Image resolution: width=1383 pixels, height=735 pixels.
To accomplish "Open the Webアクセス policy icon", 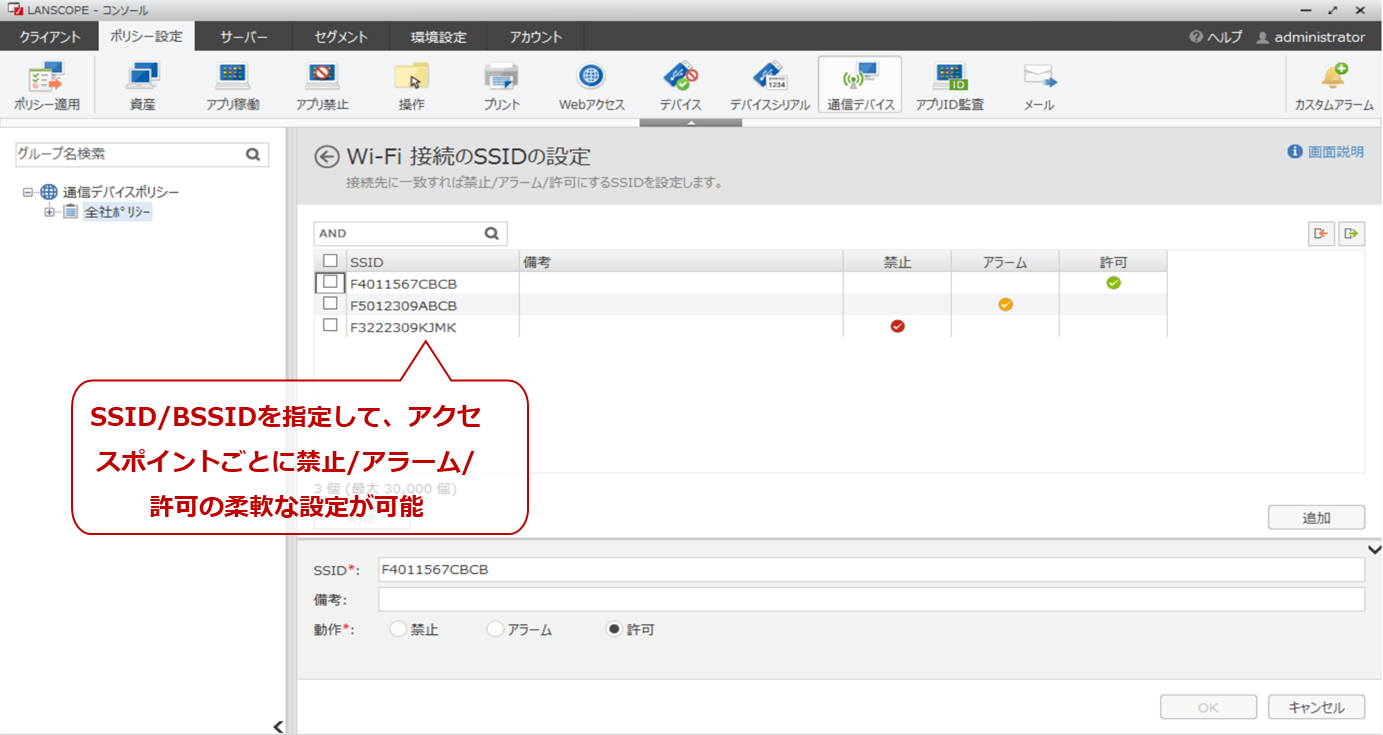I will pos(591,86).
